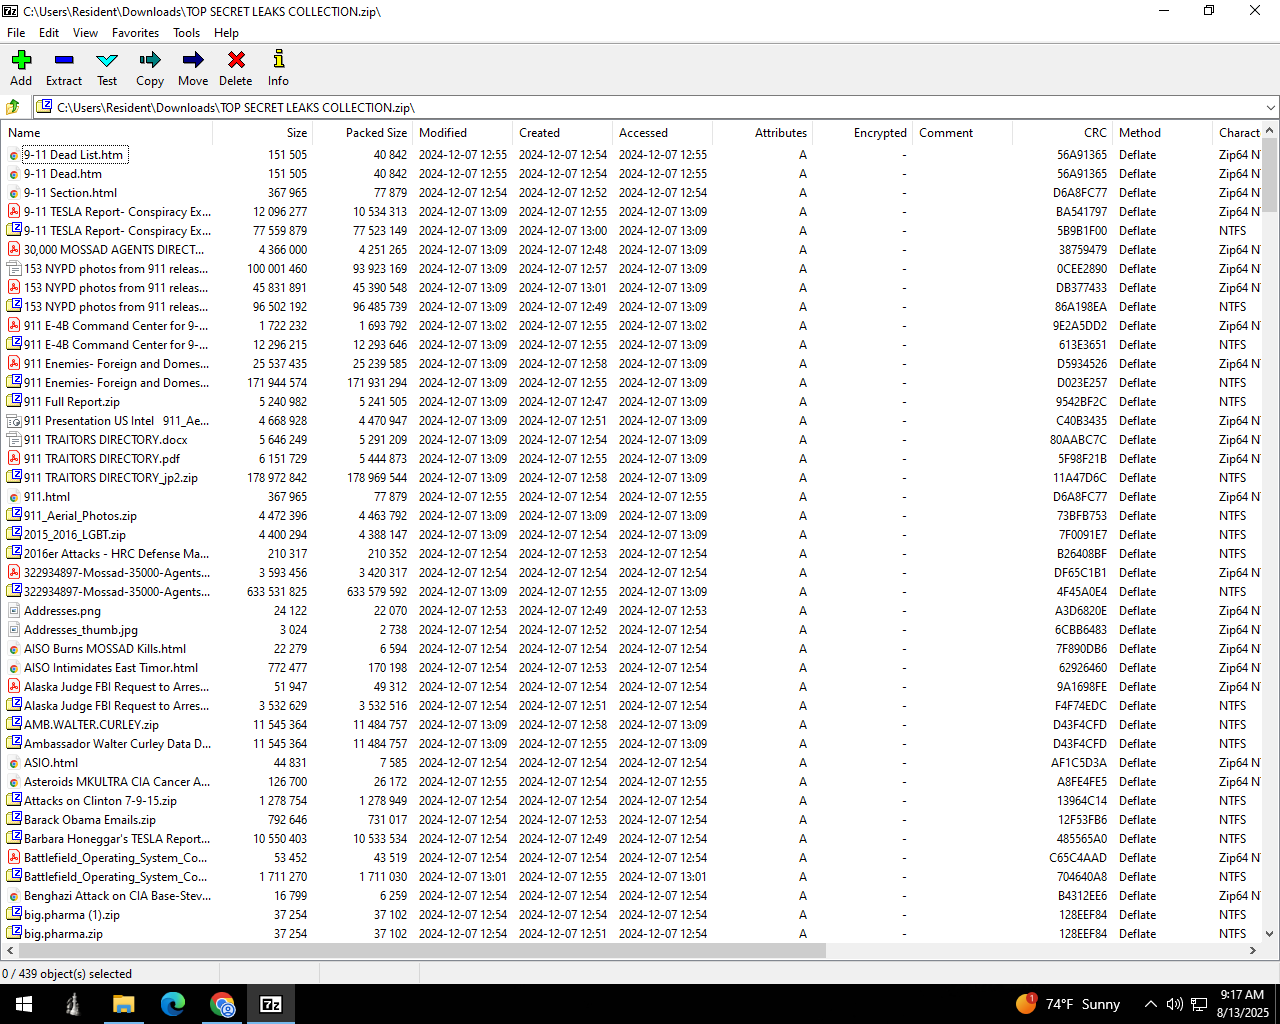This screenshot has height=1024, width=1280.
Task: Click the file icon of Addresses_thumb.jpg
Action: [x=14, y=630]
